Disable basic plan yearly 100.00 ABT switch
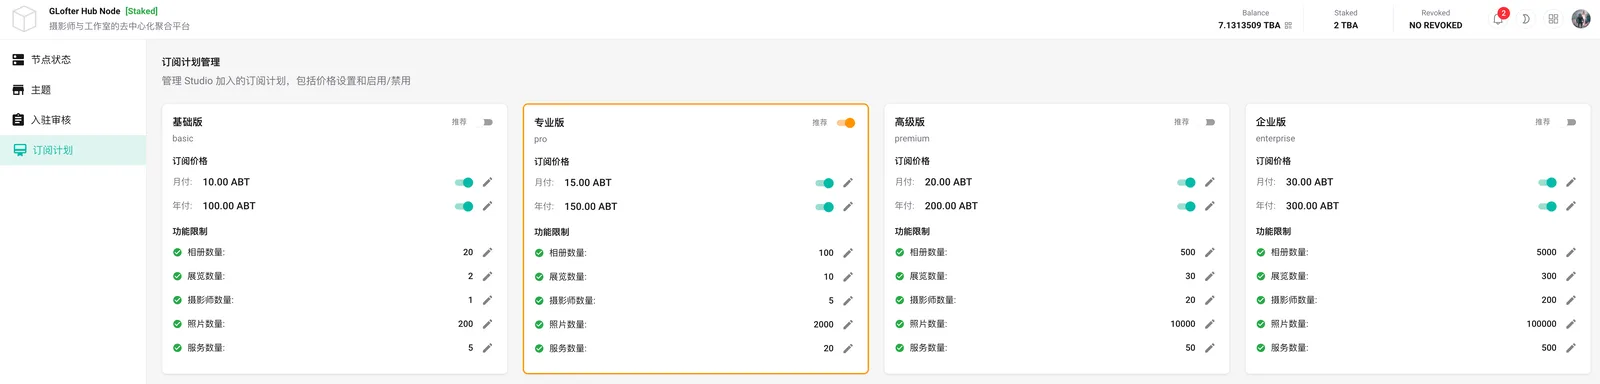Screen dimensions: 1600x384 [x=464, y=206]
